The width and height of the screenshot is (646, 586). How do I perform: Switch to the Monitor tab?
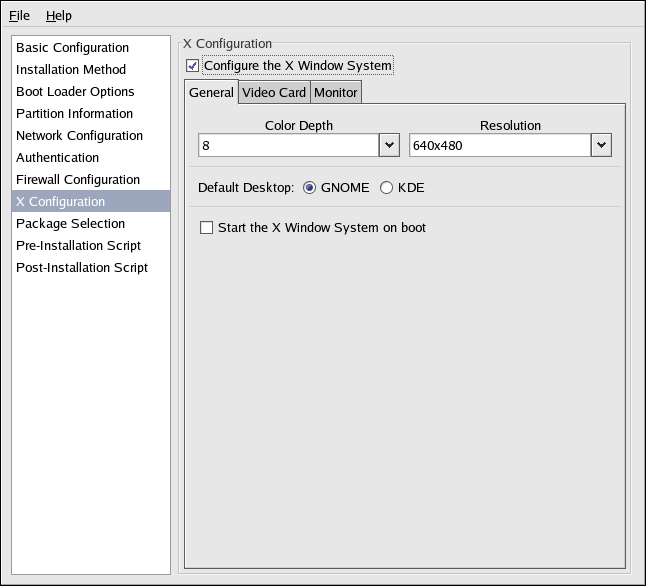335,92
